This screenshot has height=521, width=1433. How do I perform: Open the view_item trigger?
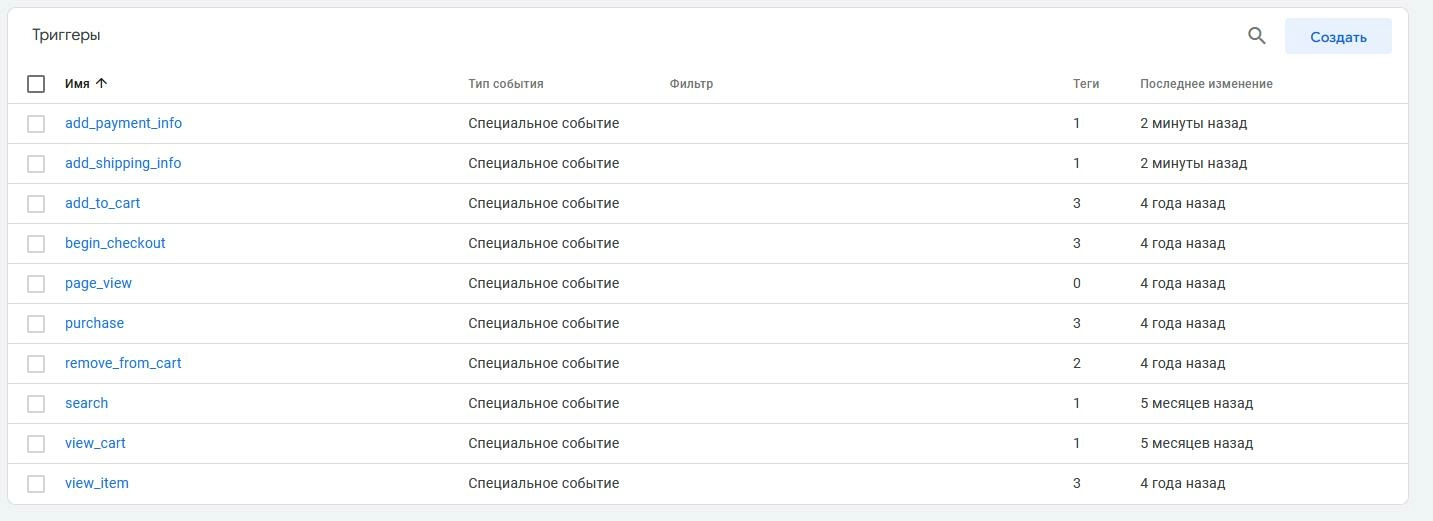(97, 483)
